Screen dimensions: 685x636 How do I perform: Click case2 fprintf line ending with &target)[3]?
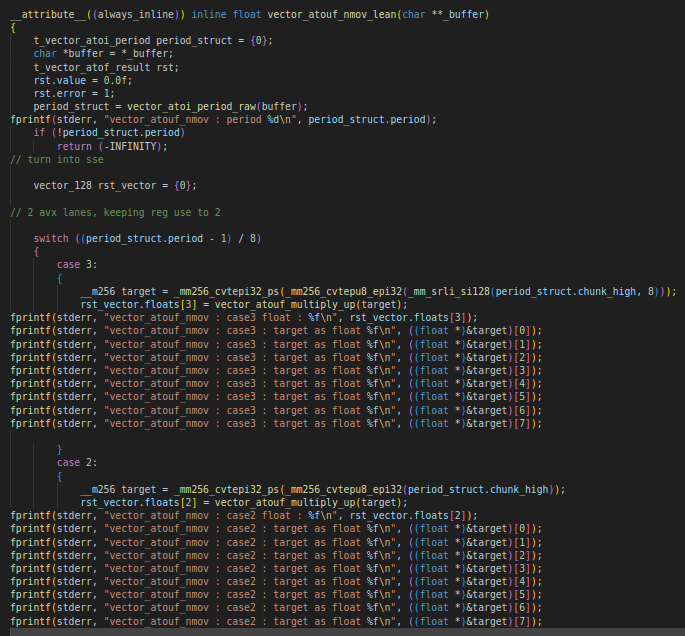click(276, 569)
